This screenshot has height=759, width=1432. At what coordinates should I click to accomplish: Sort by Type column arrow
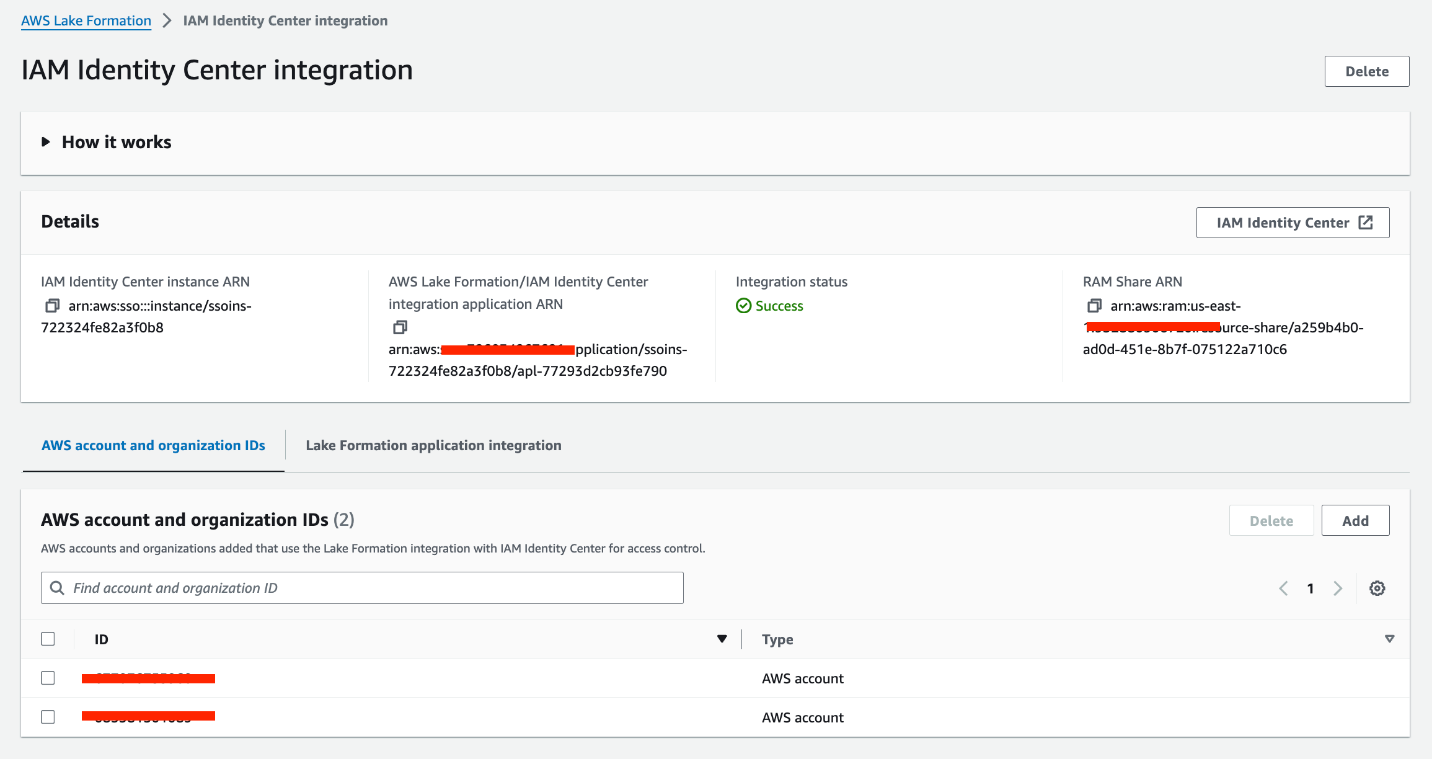pyautogui.click(x=1389, y=639)
